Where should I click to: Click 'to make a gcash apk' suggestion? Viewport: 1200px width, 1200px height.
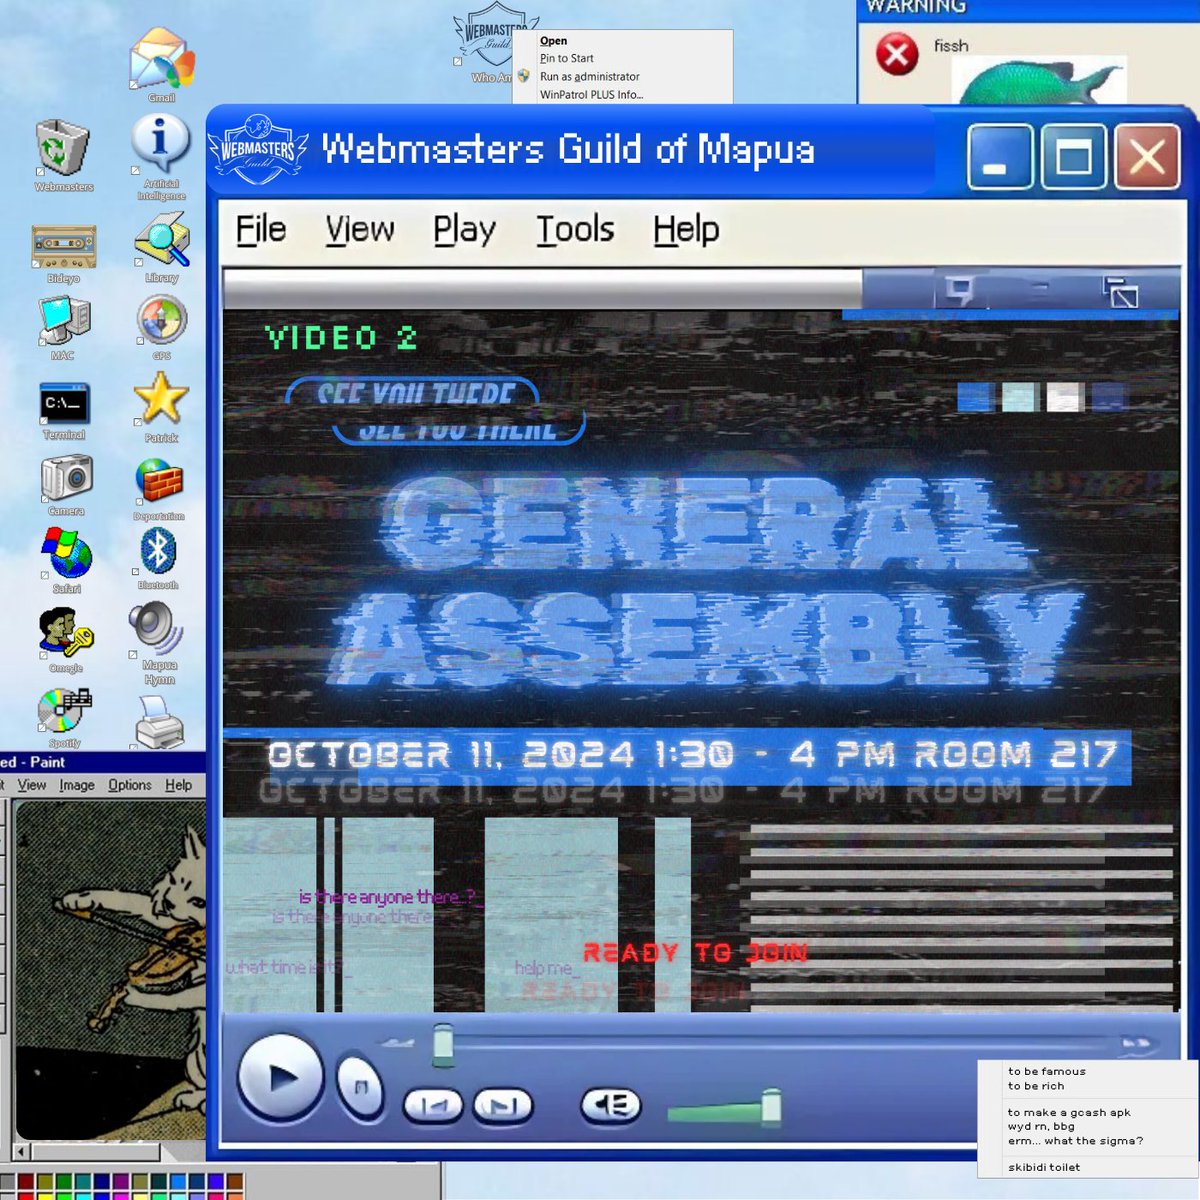(1069, 1112)
